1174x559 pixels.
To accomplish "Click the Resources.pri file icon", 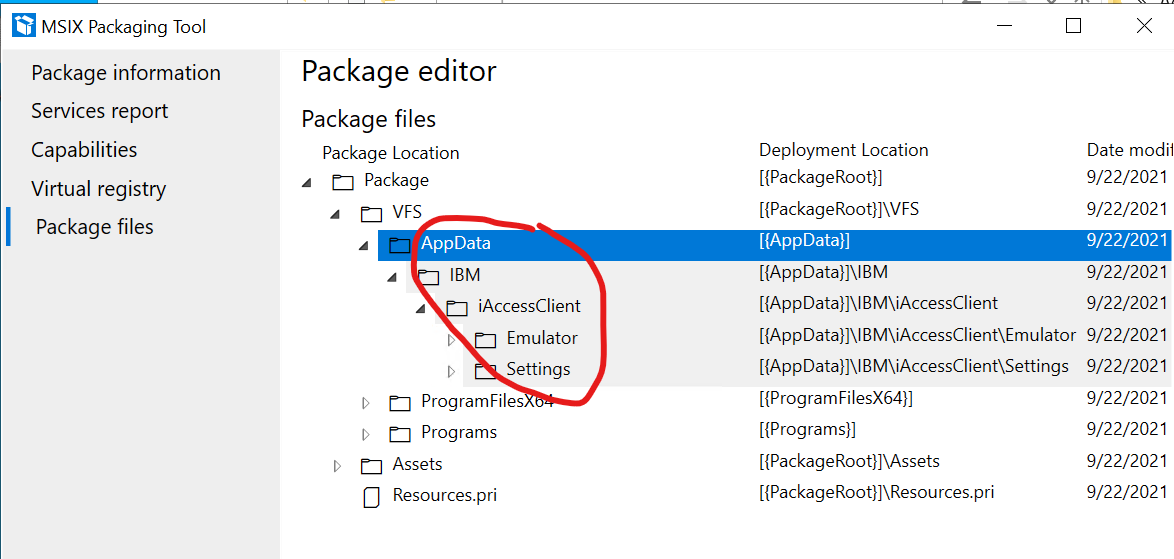I will coord(372,497).
